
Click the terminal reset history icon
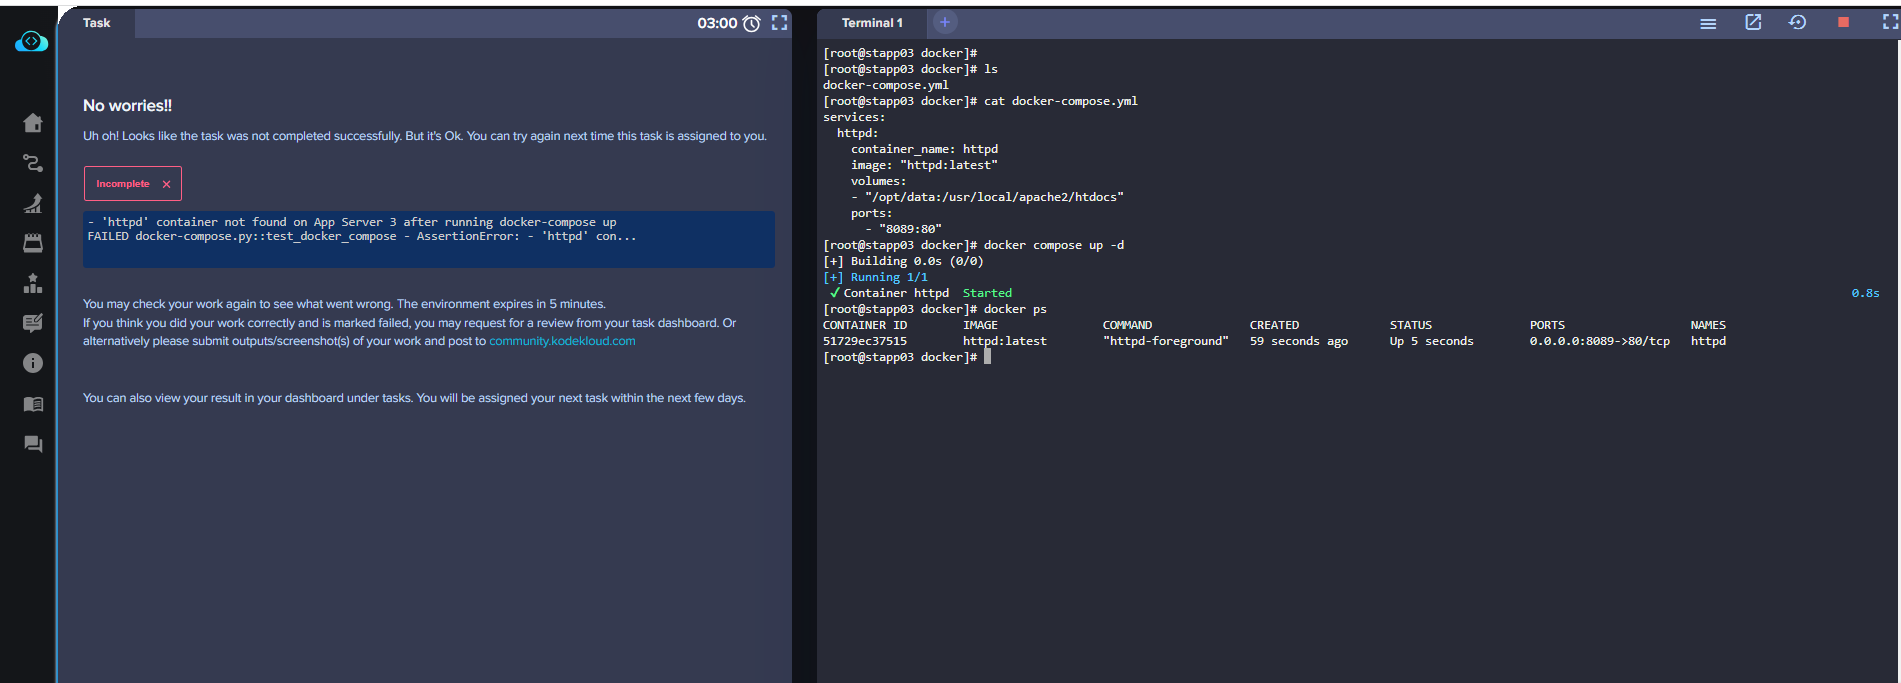point(1797,22)
